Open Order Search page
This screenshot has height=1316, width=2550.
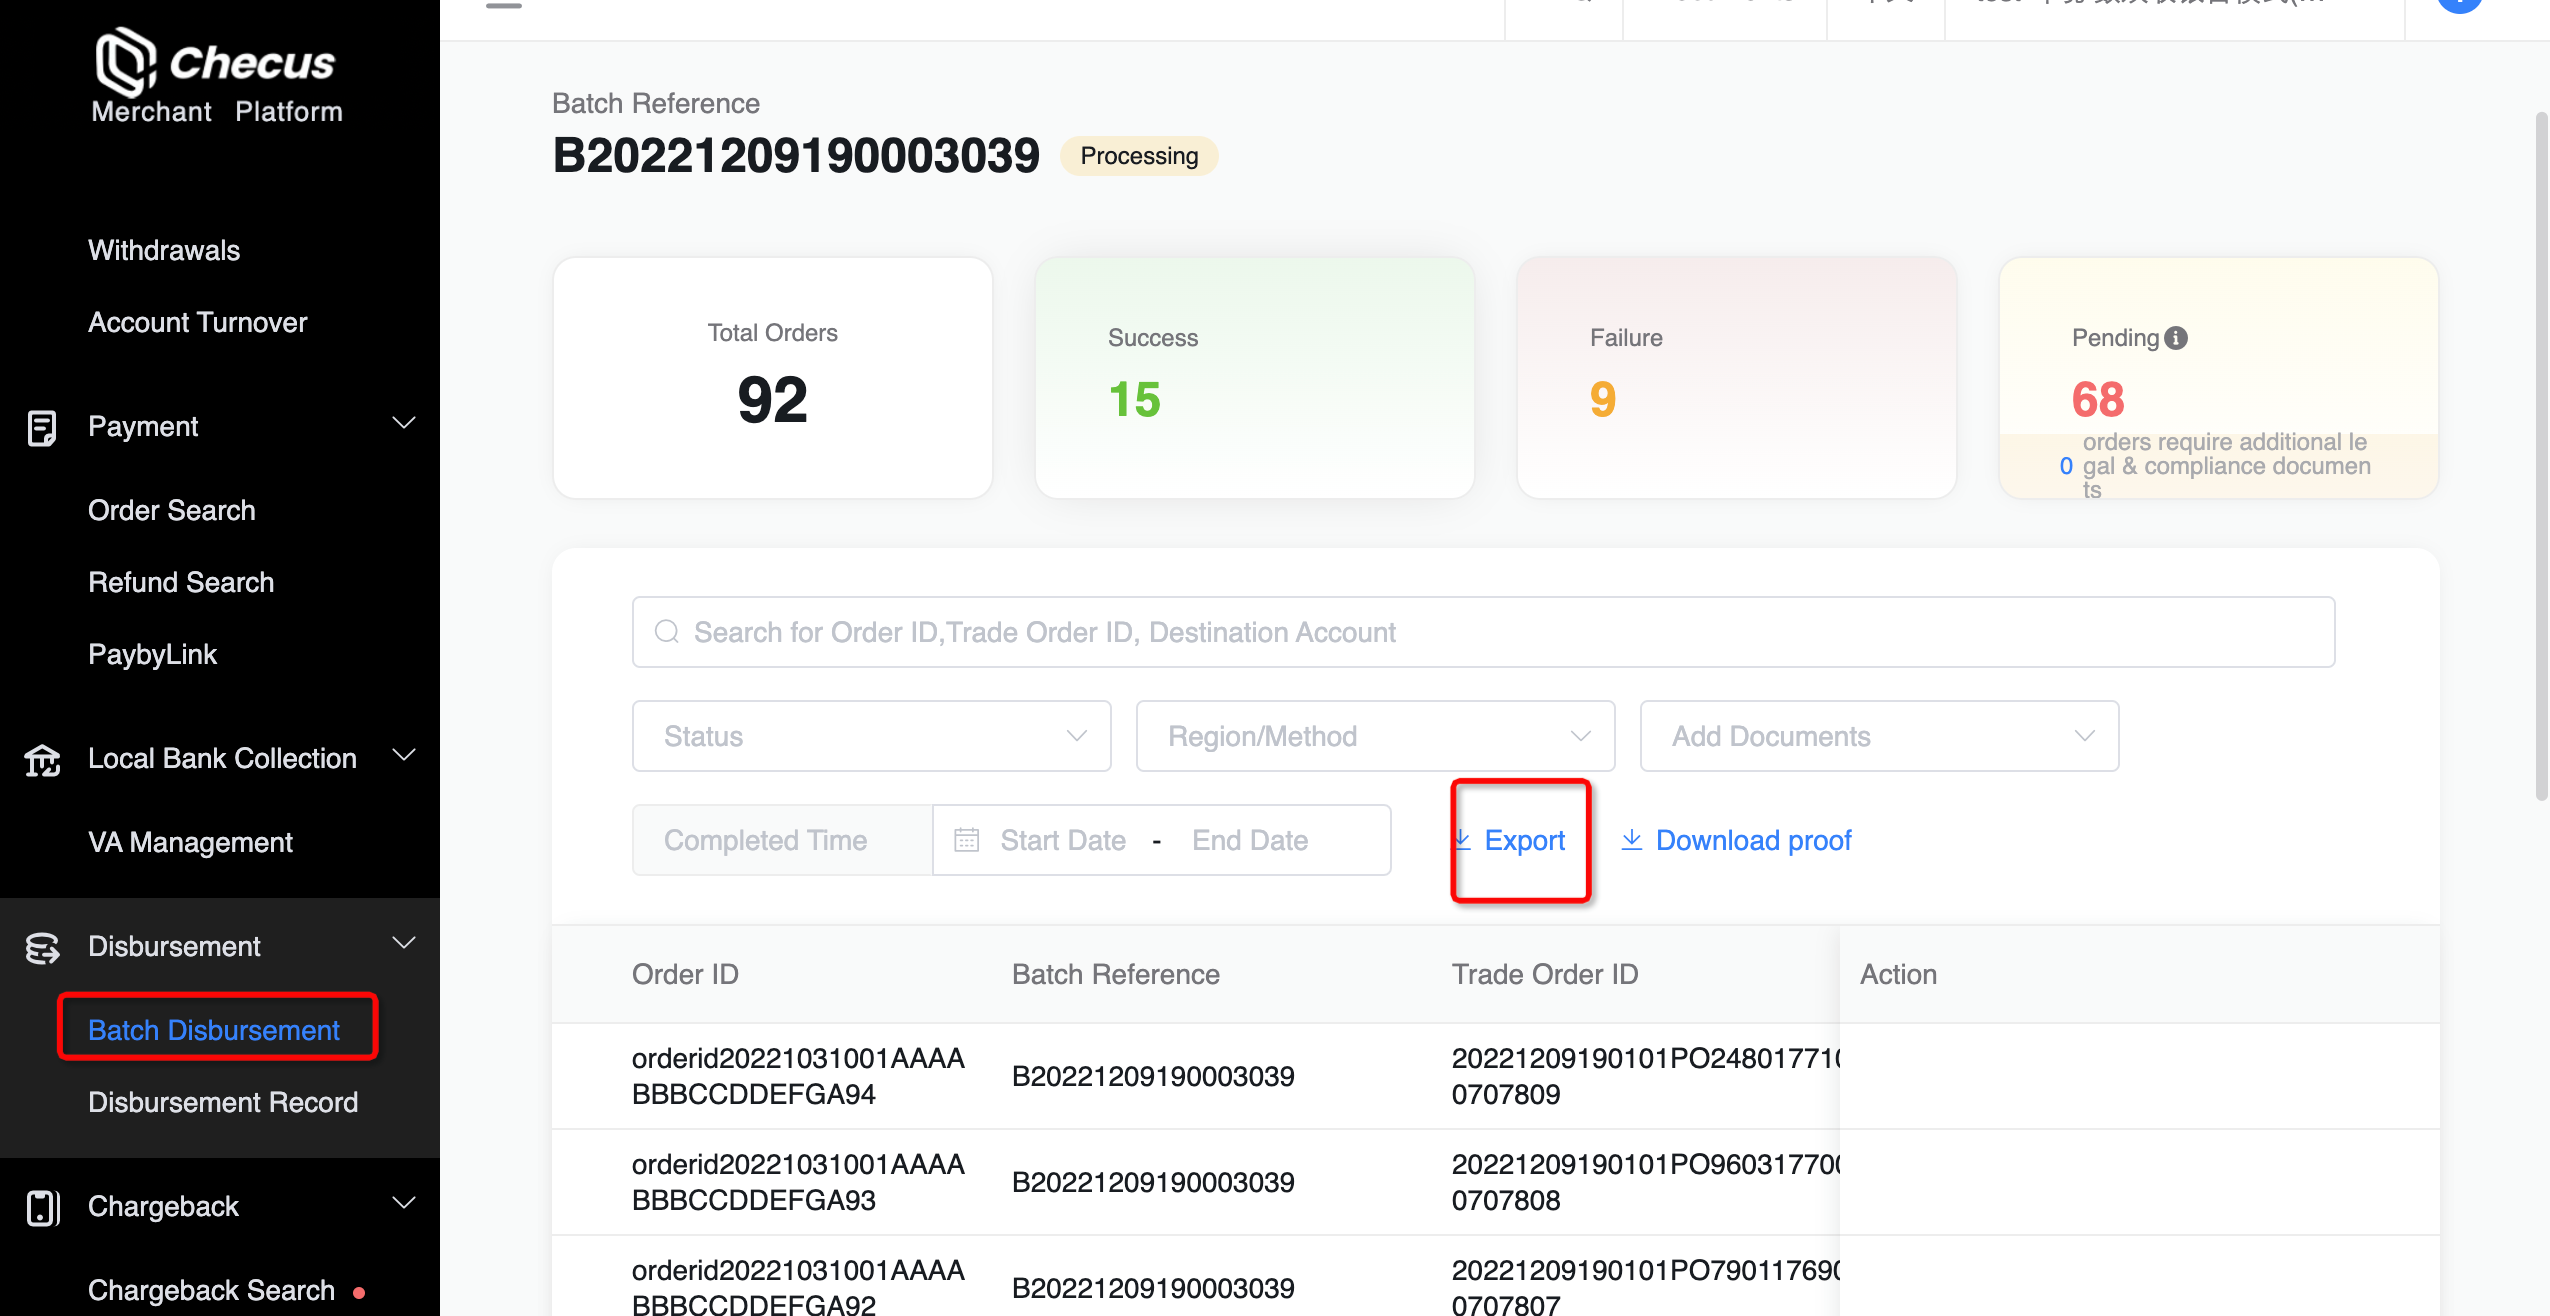172,510
